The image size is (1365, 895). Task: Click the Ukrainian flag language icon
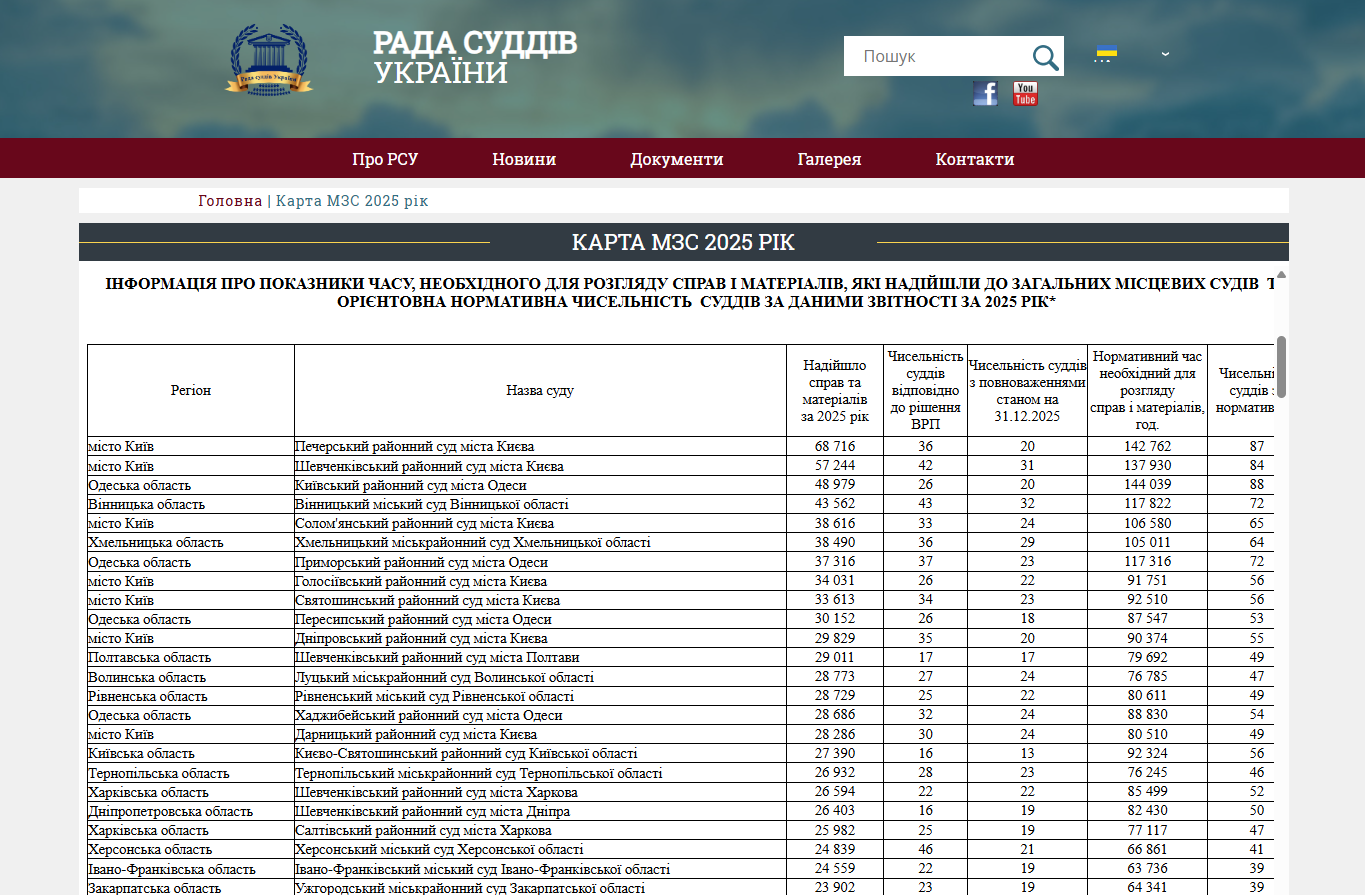point(1106,54)
